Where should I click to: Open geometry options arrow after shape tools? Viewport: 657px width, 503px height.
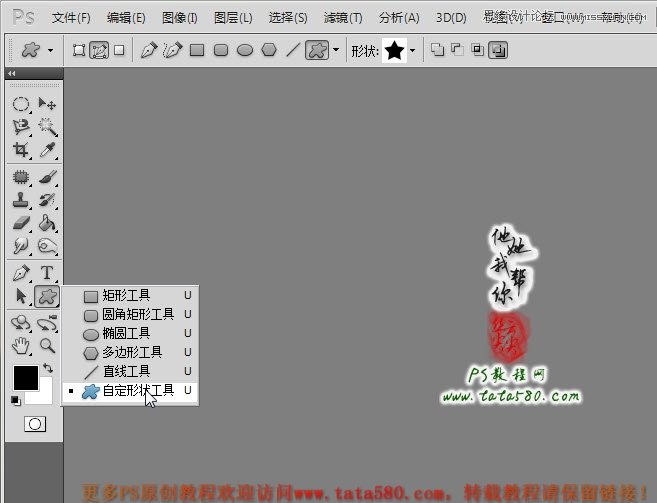click(336, 50)
